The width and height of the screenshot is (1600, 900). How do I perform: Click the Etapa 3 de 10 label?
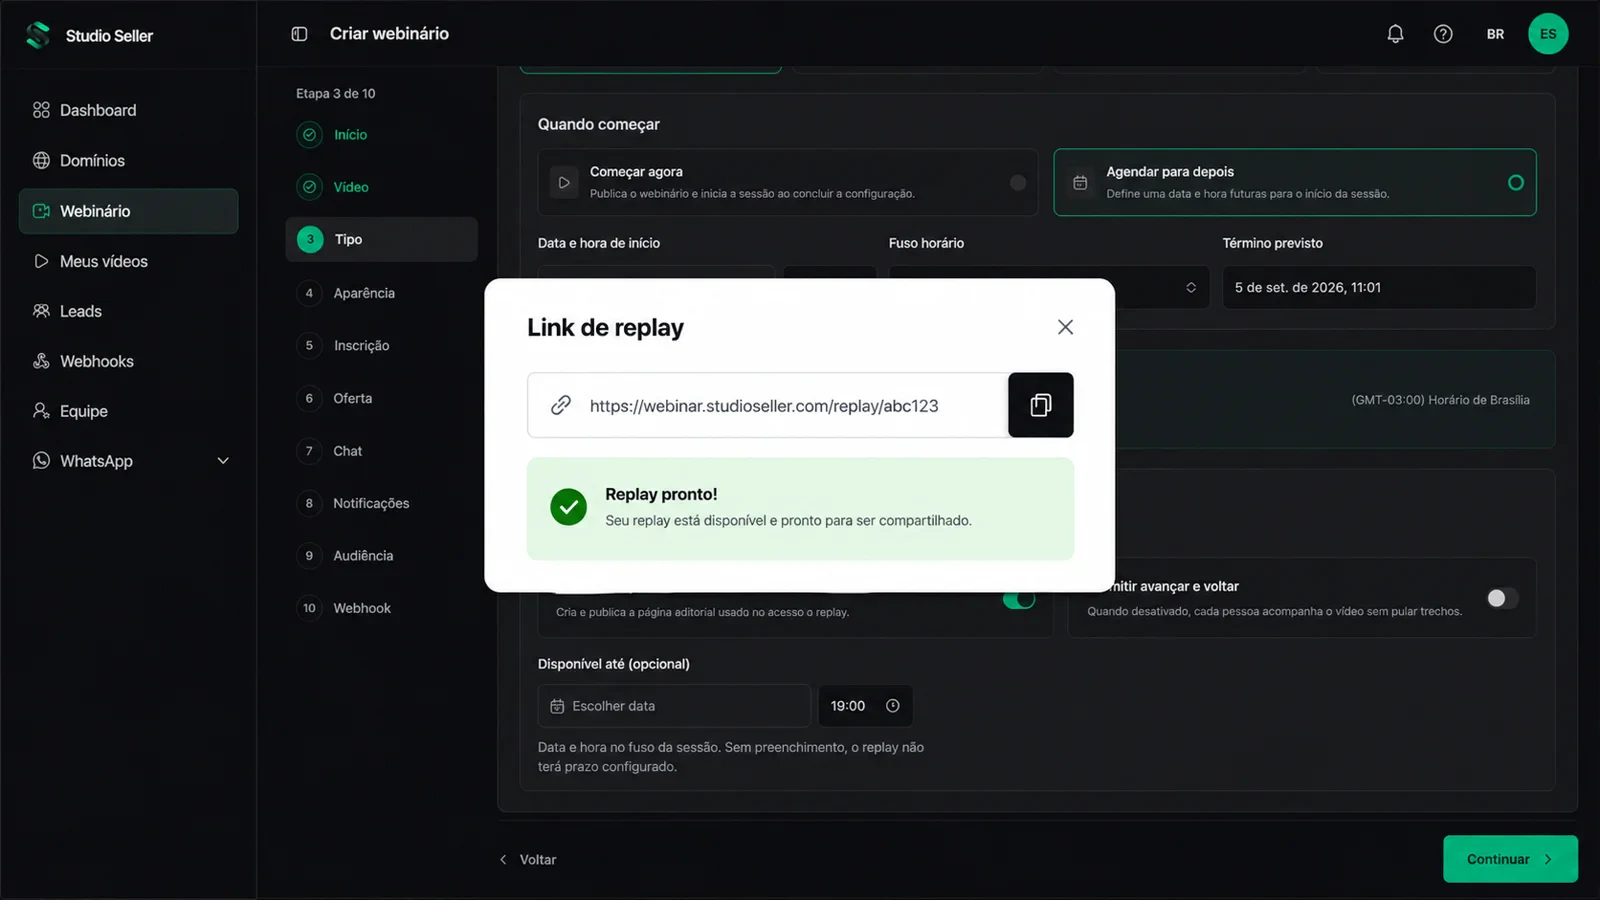336,93
